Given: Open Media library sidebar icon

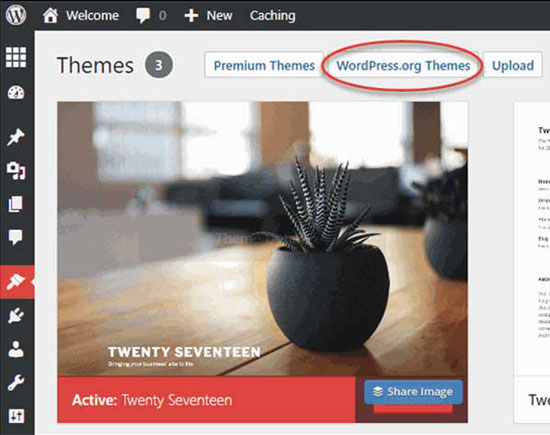Looking at the screenshot, I should (x=16, y=171).
